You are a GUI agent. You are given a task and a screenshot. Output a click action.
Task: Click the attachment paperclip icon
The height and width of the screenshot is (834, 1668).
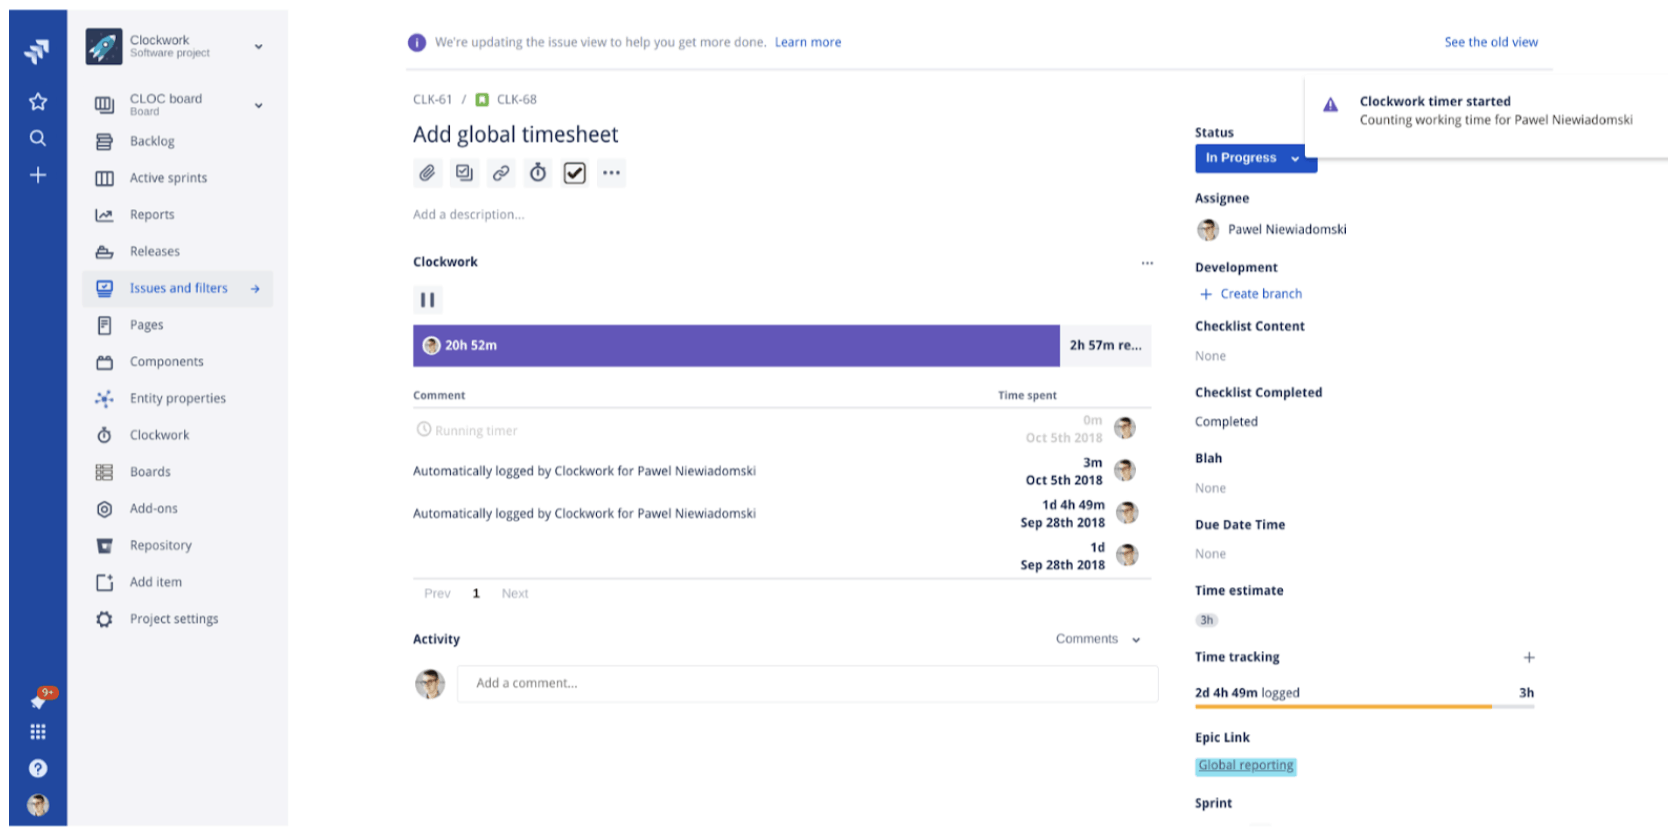point(427,173)
